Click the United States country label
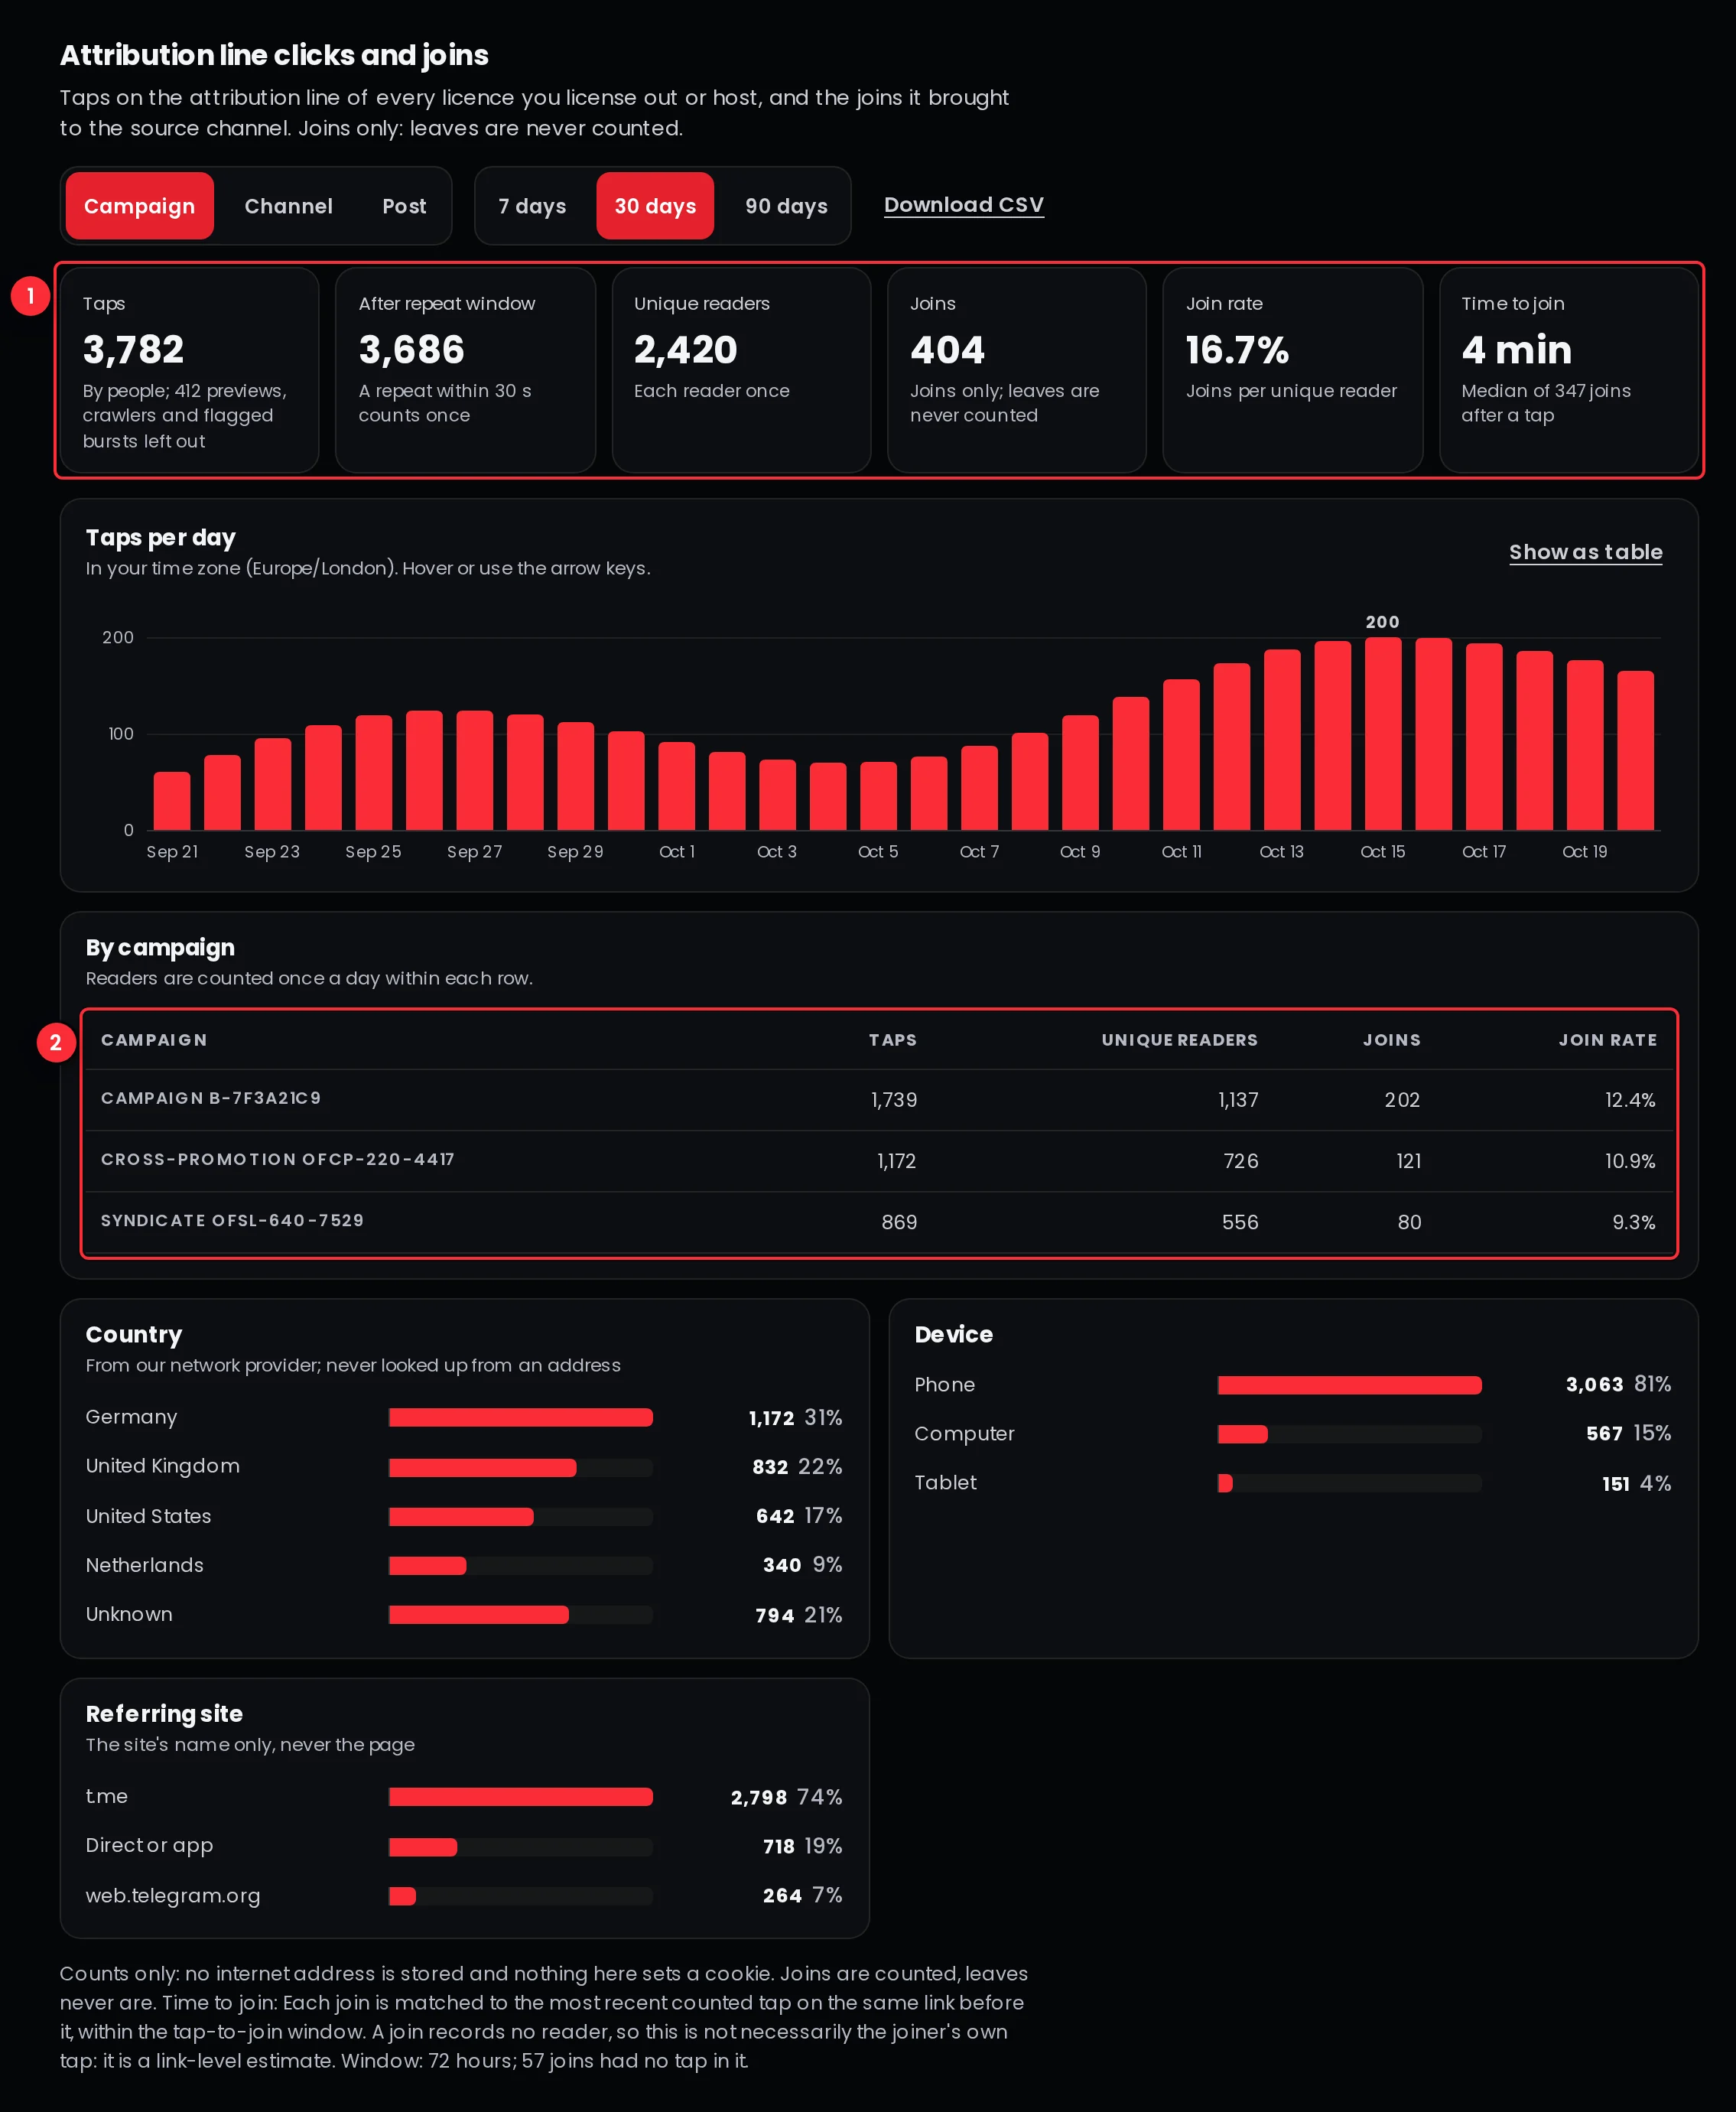Screen dimensions: 1736x2112 coord(148,1516)
